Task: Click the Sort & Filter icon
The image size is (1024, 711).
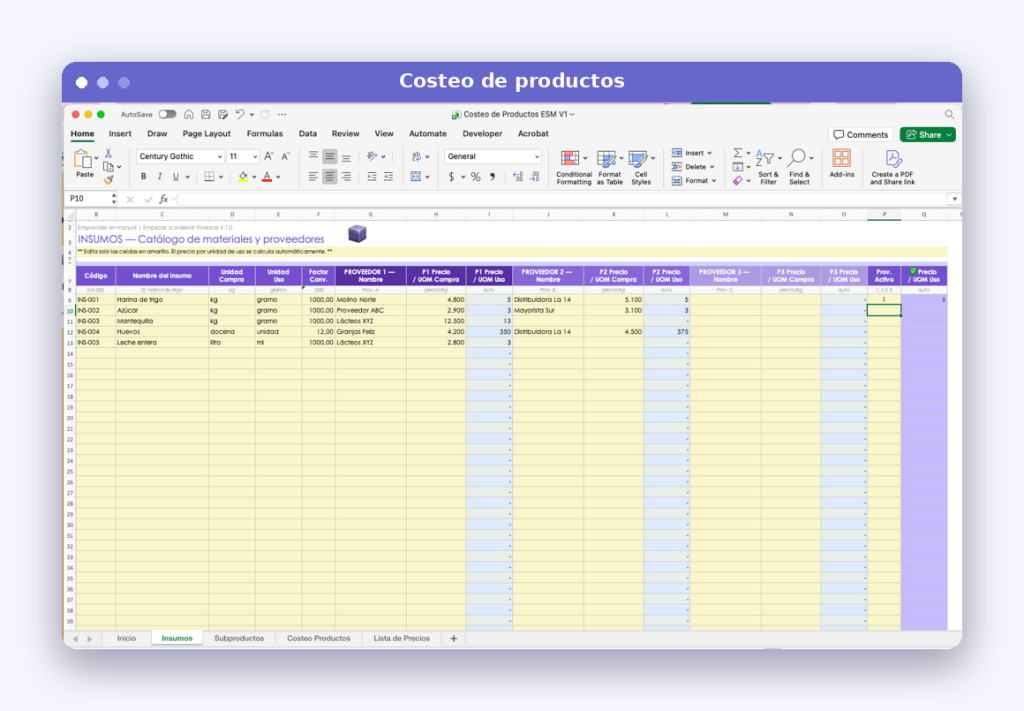Action: (x=765, y=158)
